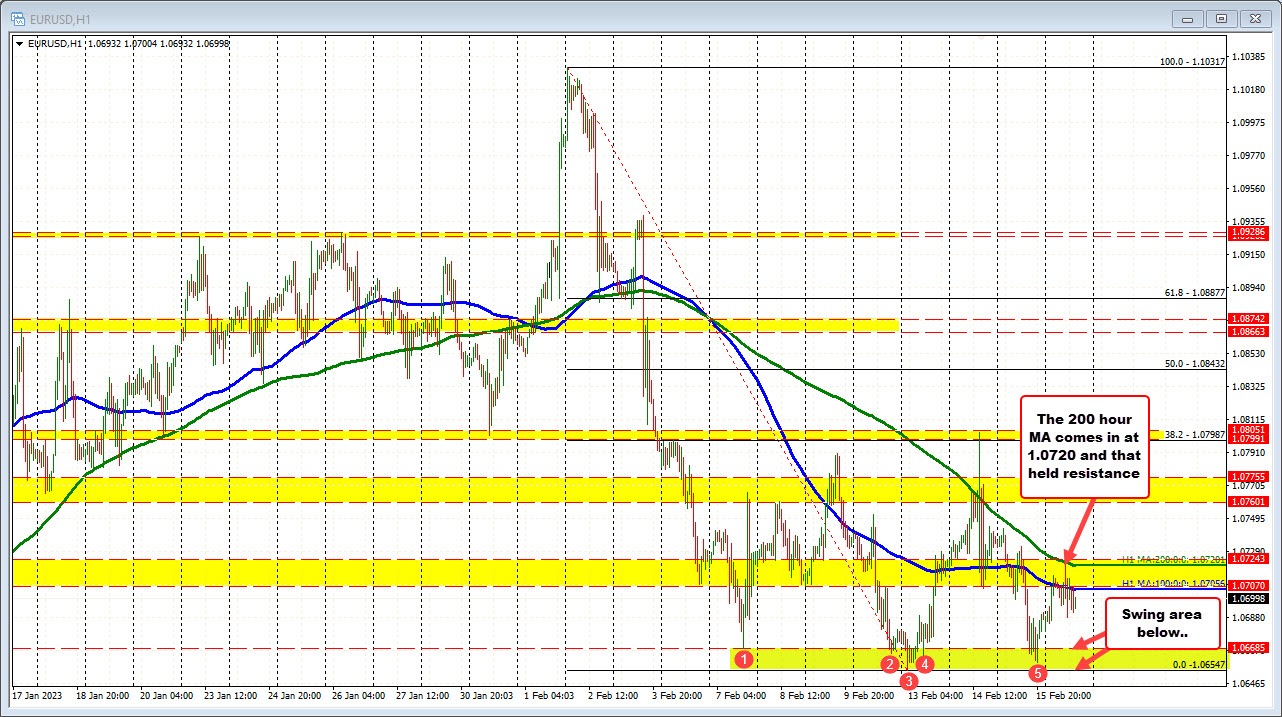Click the 50.0 - 1.08432 Fibonacci label
This screenshot has width=1282, height=717.
tap(1194, 364)
